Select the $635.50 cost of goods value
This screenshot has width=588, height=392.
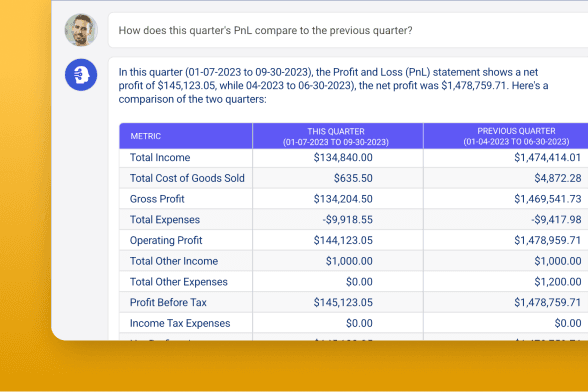pyautogui.click(x=353, y=178)
